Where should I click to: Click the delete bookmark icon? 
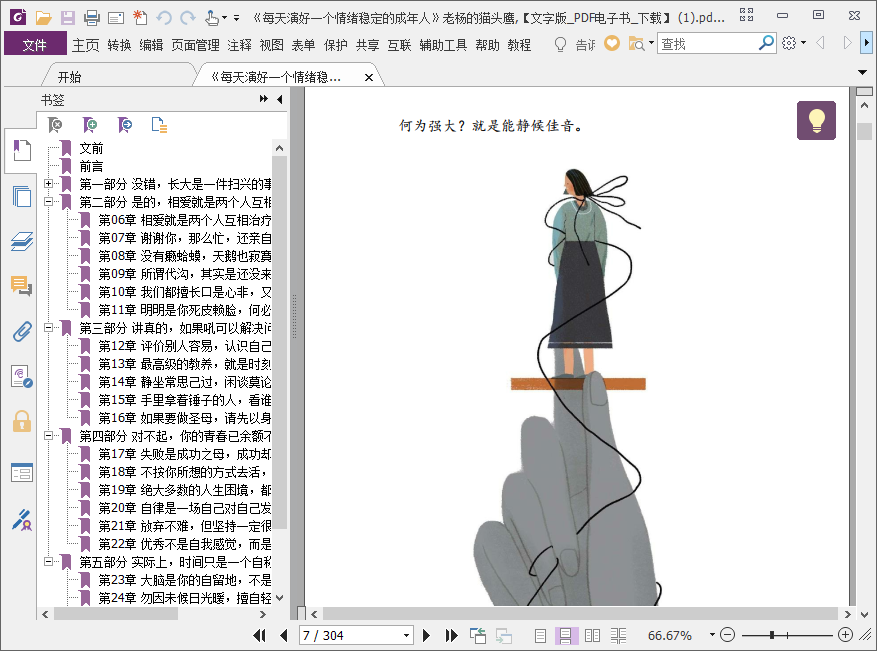pyautogui.click(x=55, y=125)
